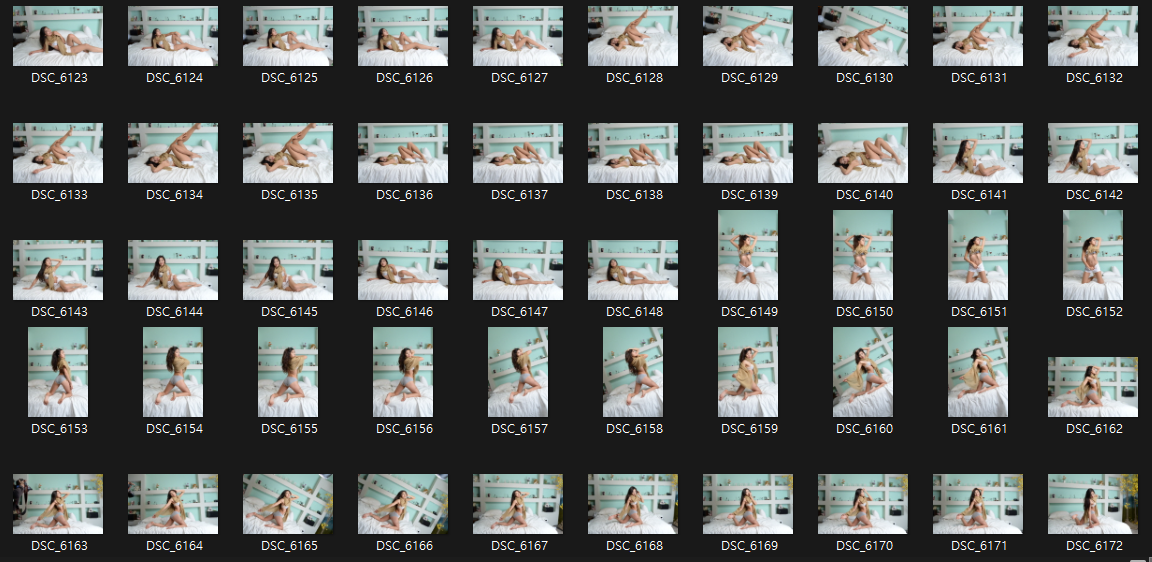The height and width of the screenshot is (562, 1152).
Task: Select the portrait DSC_6149 thumbnail
Action: tap(748, 255)
